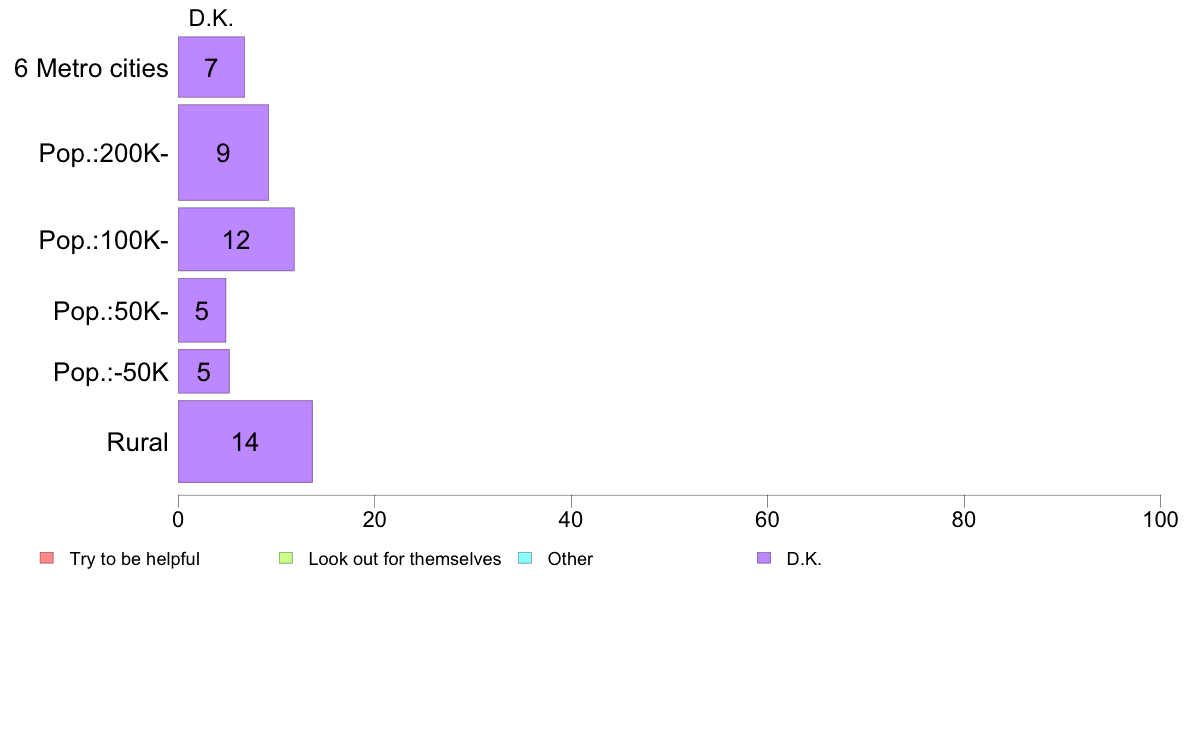Click the D.K. column header
The width and height of the screenshot is (1188, 736).
211,19
